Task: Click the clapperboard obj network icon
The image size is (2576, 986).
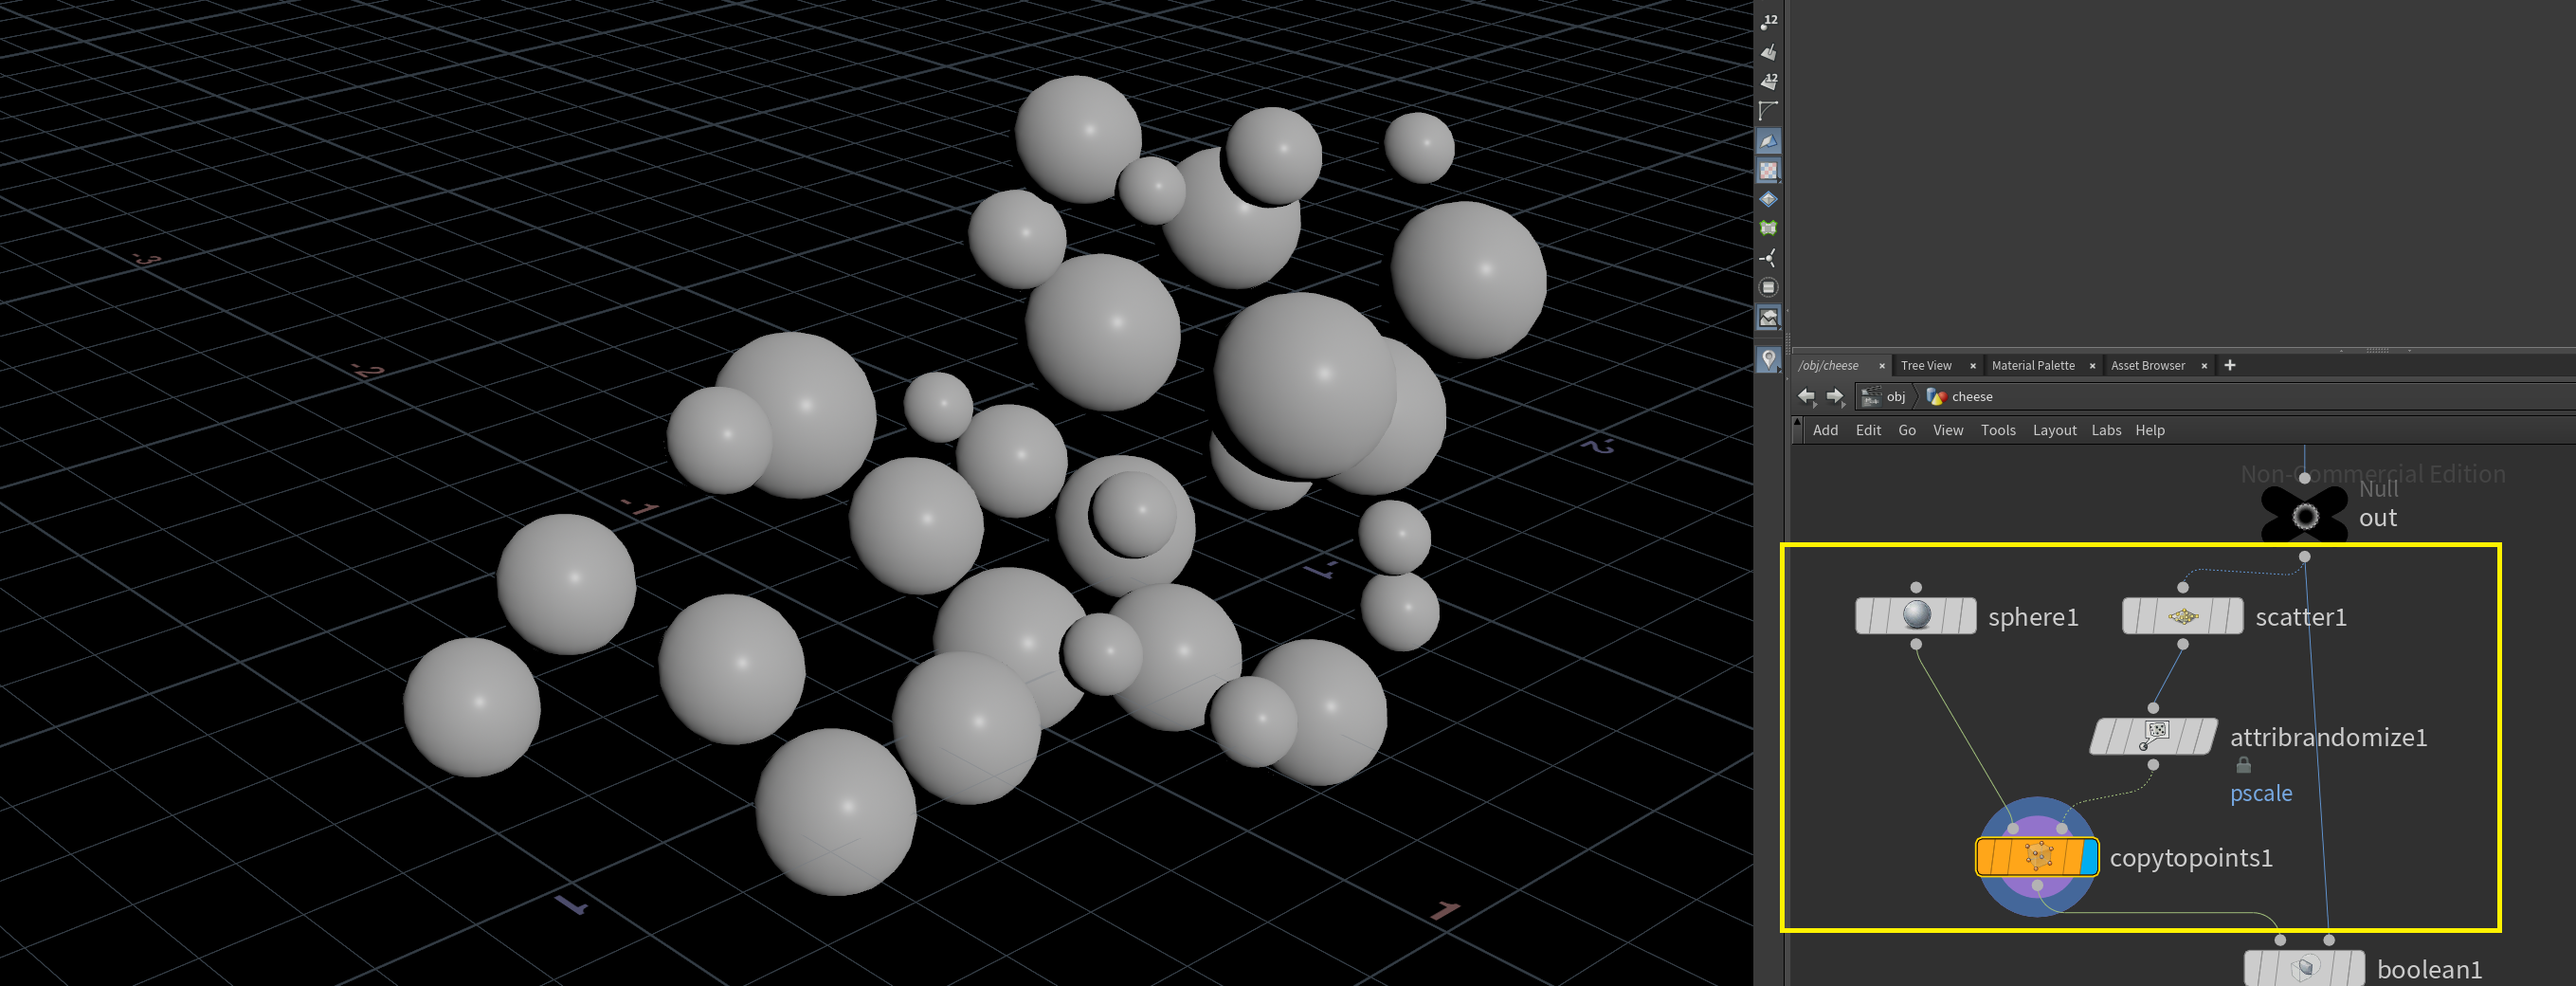Action: (x=1870, y=397)
